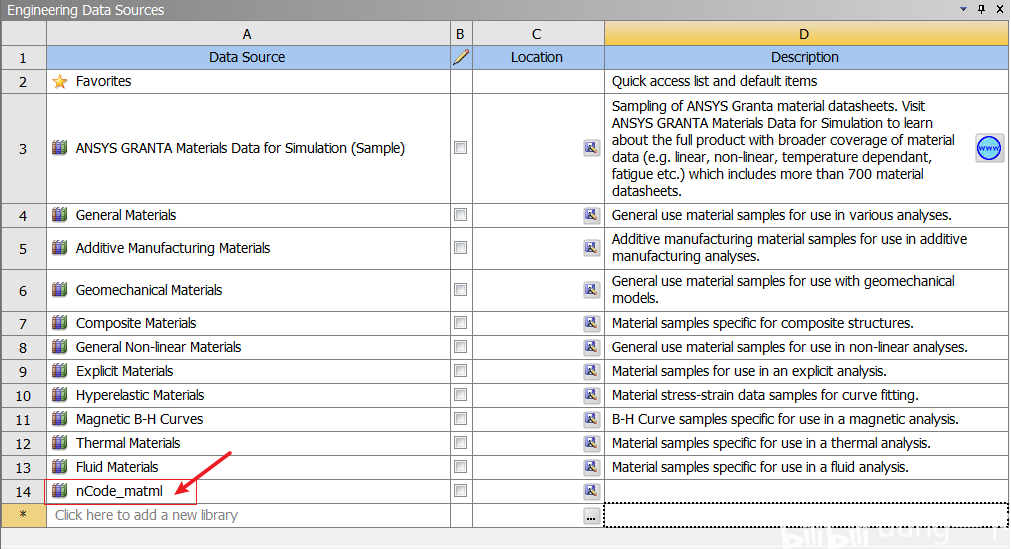This screenshot has height=549, width=1011.
Task: Click 'Quick access list and default items' description
Action: click(714, 81)
